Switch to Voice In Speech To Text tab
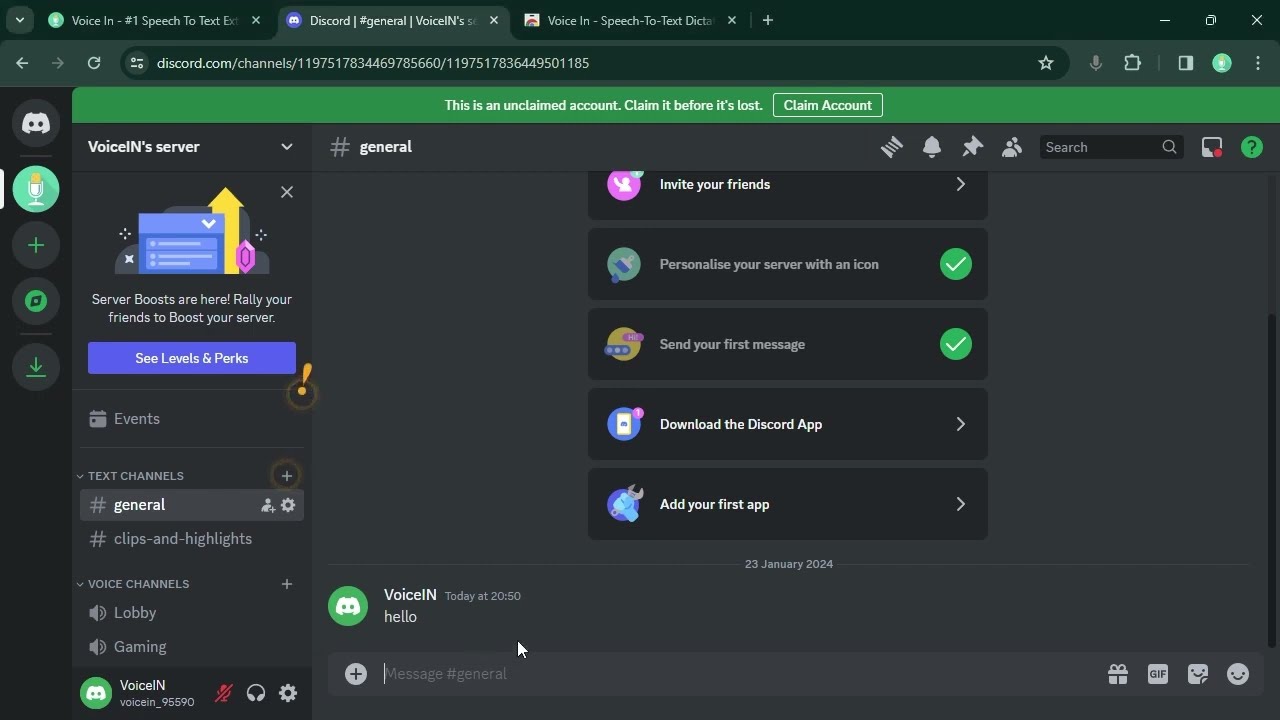 click(x=155, y=20)
